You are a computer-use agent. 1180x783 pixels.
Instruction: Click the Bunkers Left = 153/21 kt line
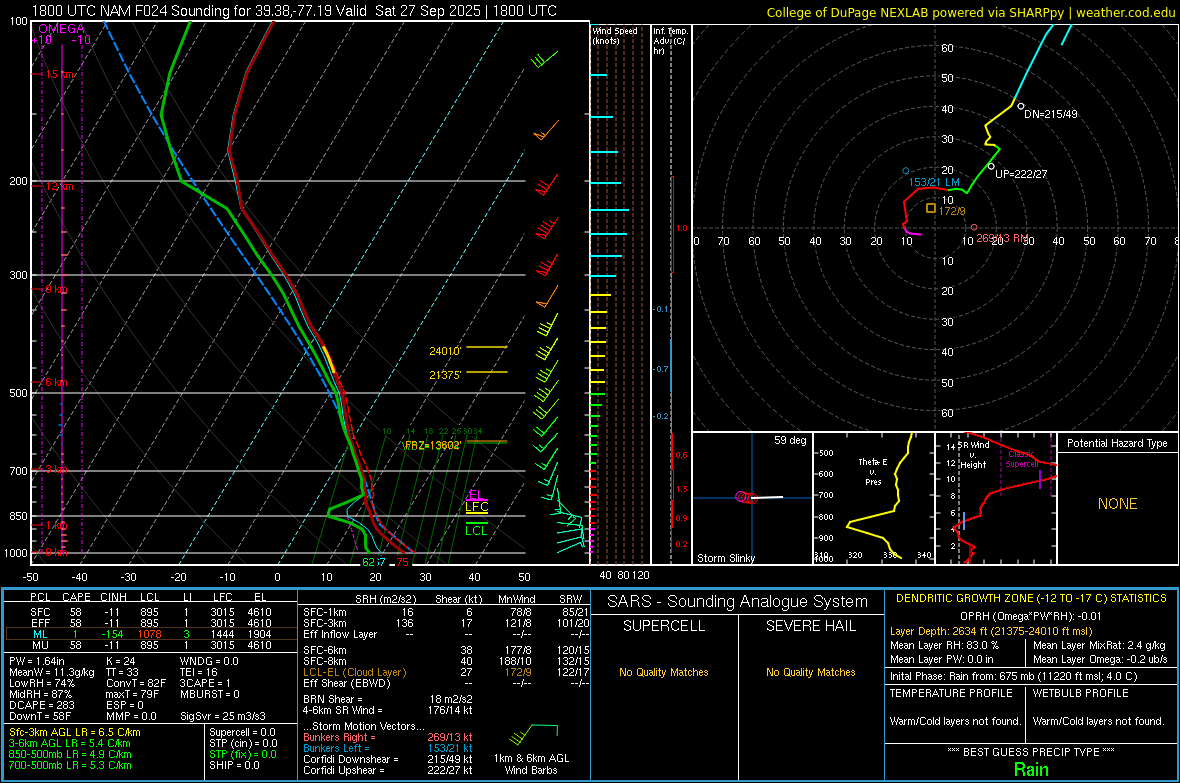388,748
